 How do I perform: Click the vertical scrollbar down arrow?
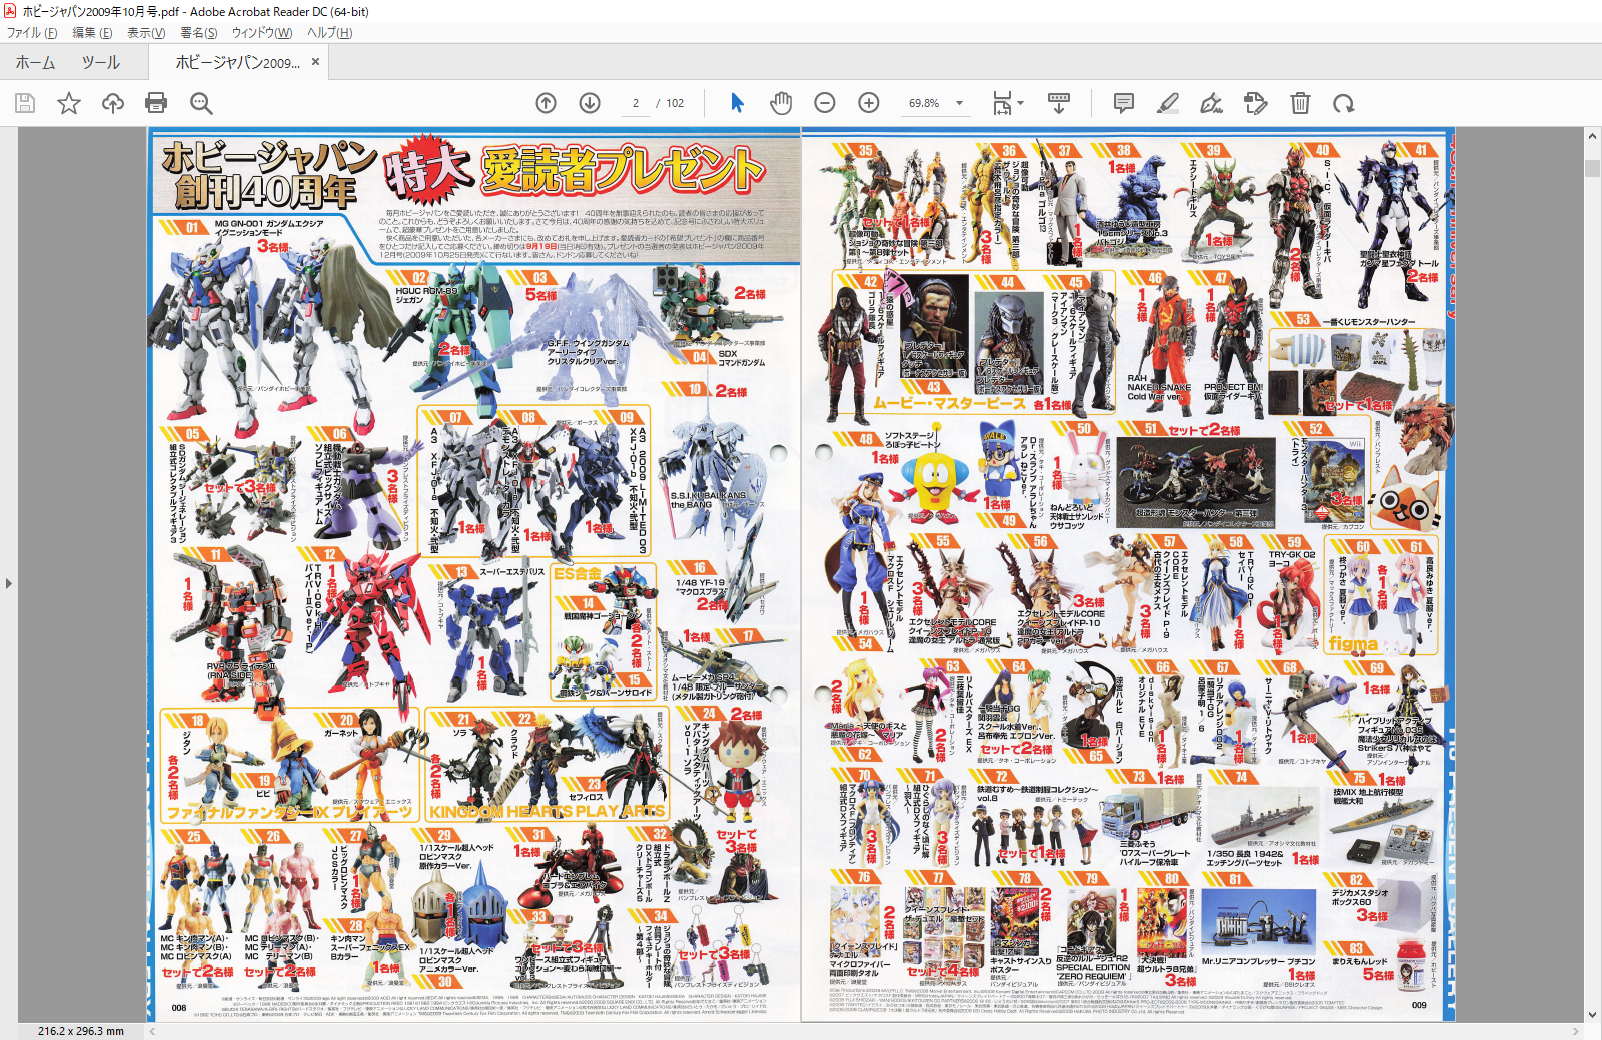[x=1592, y=1014]
